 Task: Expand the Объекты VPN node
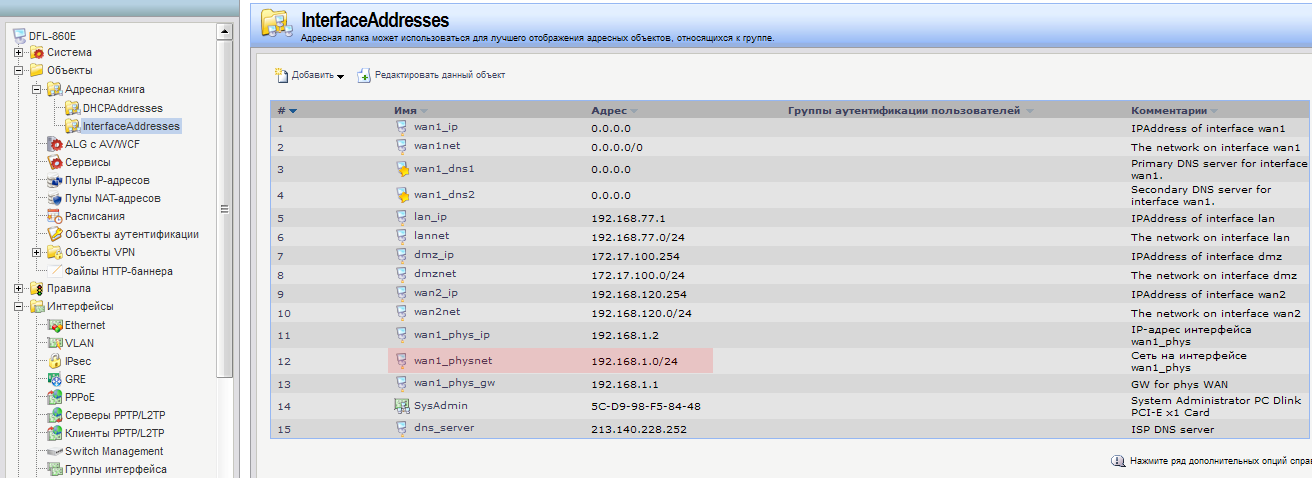[37, 252]
